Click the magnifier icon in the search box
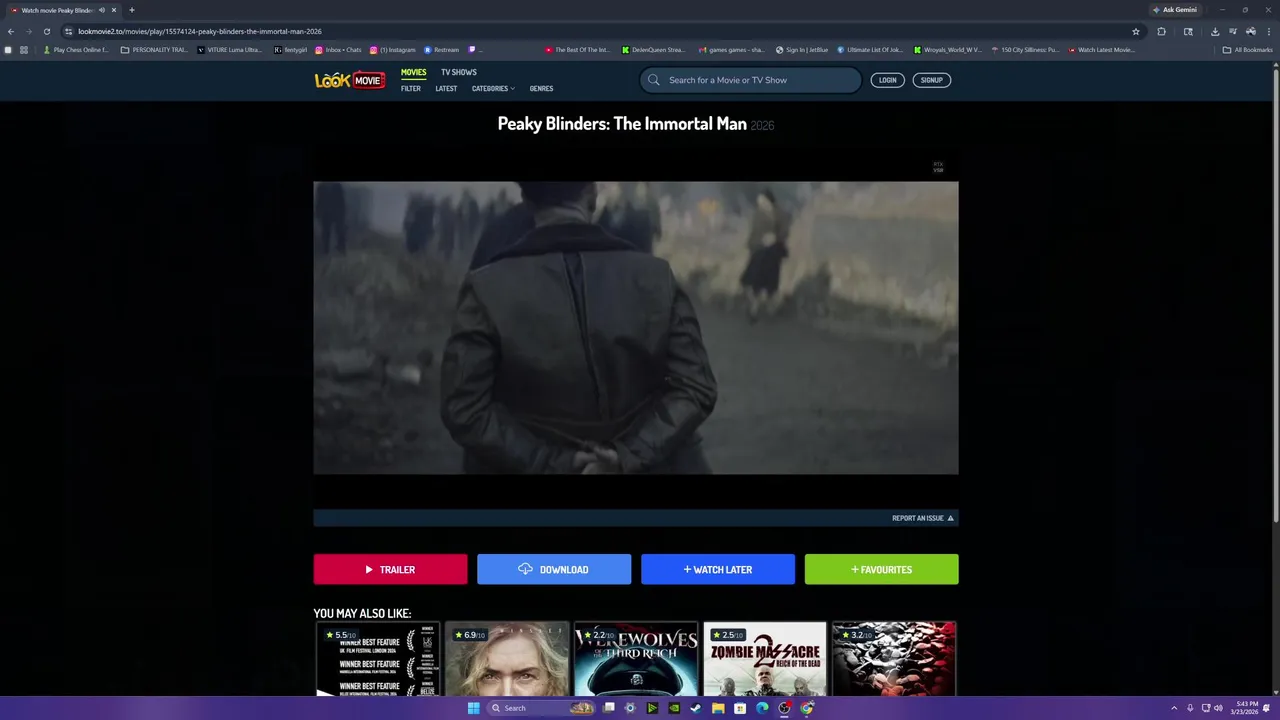The width and height of the screenshot is (1280, 720). (x=654, y=80)
